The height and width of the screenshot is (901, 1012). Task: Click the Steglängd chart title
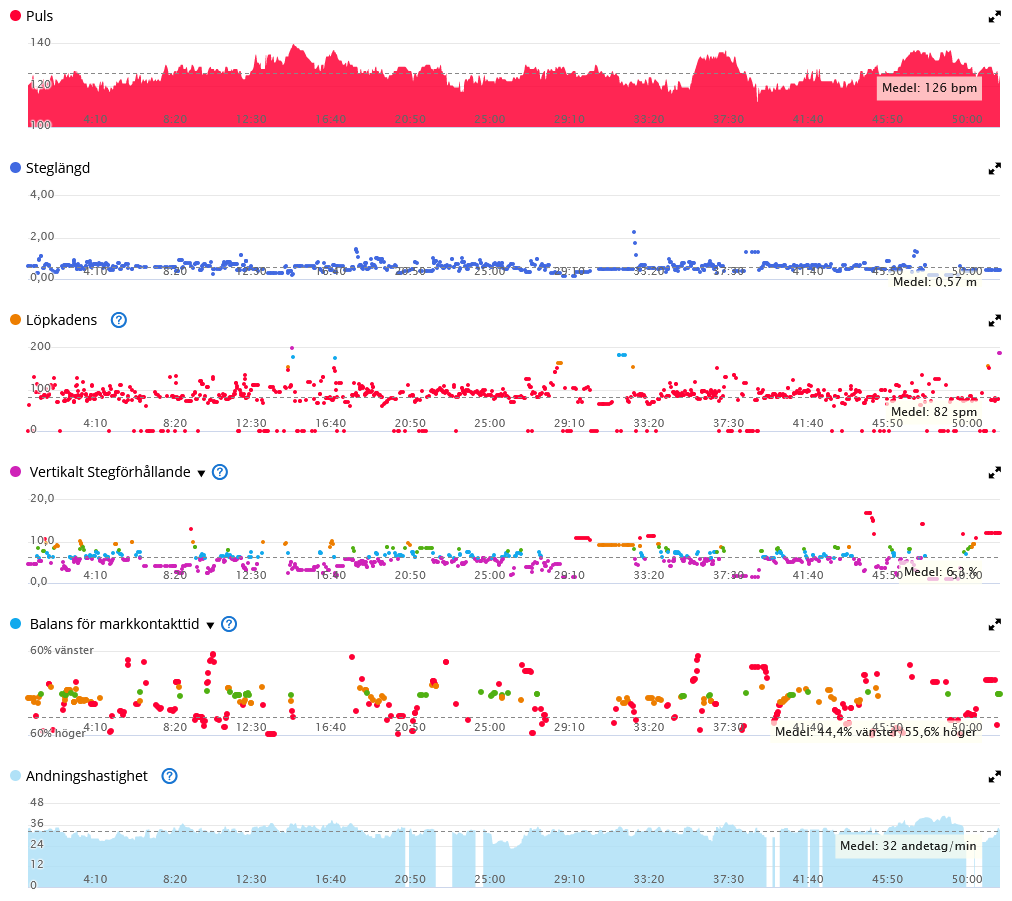point(58,168)
